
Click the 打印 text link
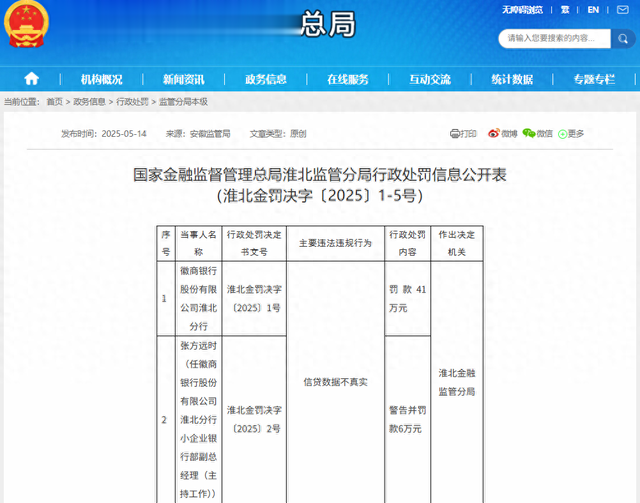click(x=468, y=134)
